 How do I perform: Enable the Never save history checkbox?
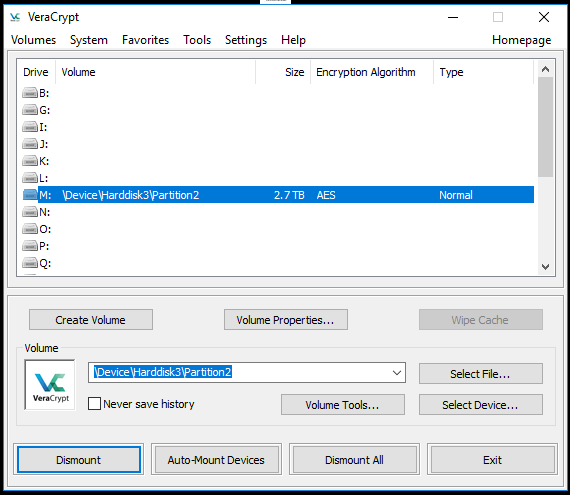[x=95, y=404]
